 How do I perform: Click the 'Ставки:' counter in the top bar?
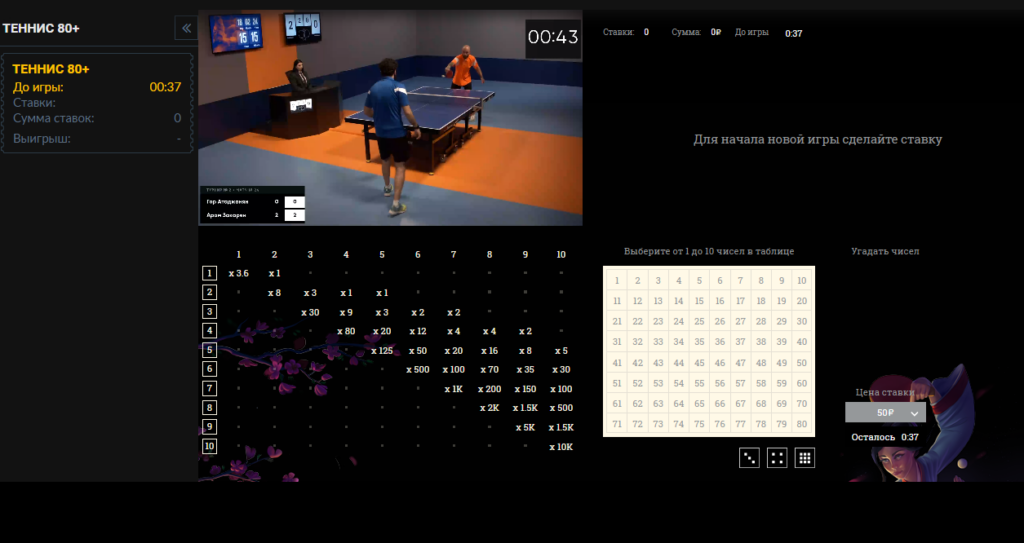coord(626,32)
